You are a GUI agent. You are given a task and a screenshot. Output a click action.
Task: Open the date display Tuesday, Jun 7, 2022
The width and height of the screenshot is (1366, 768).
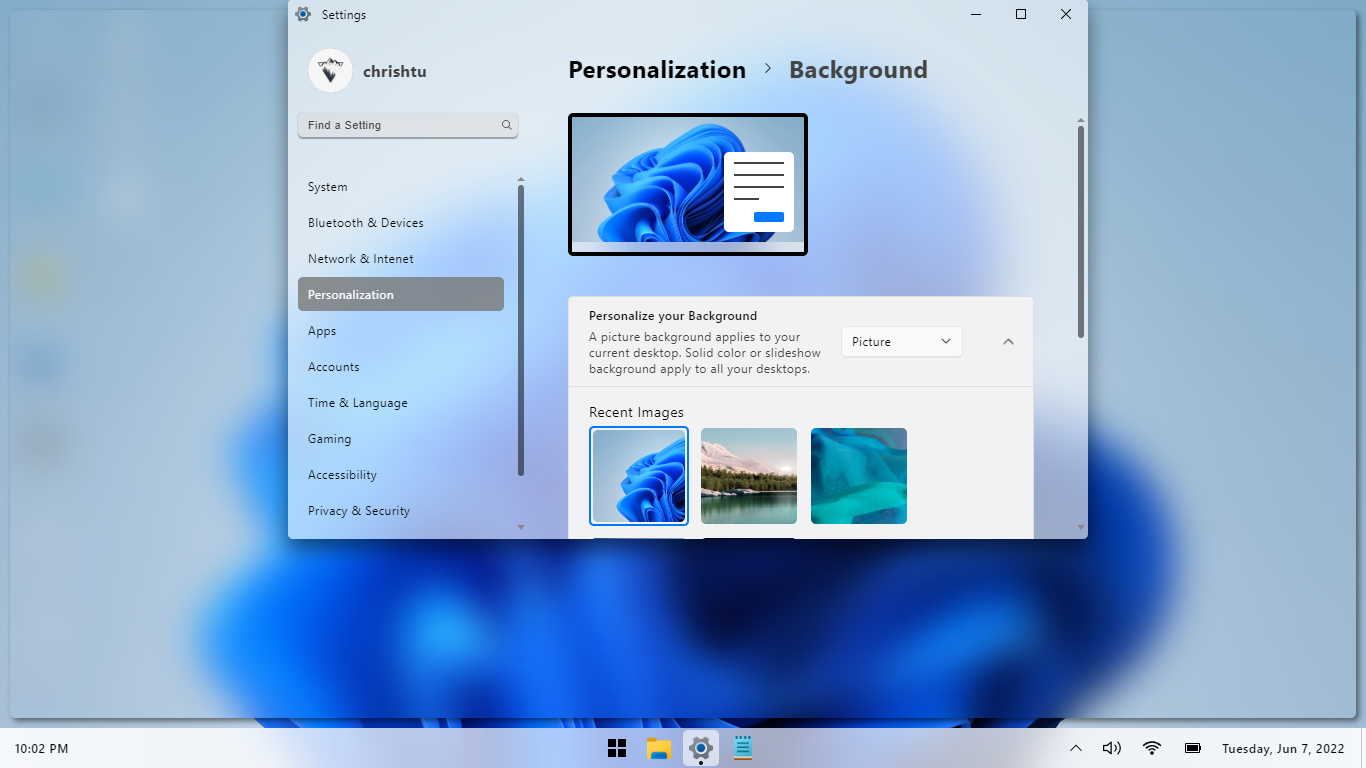point(1283,748)
